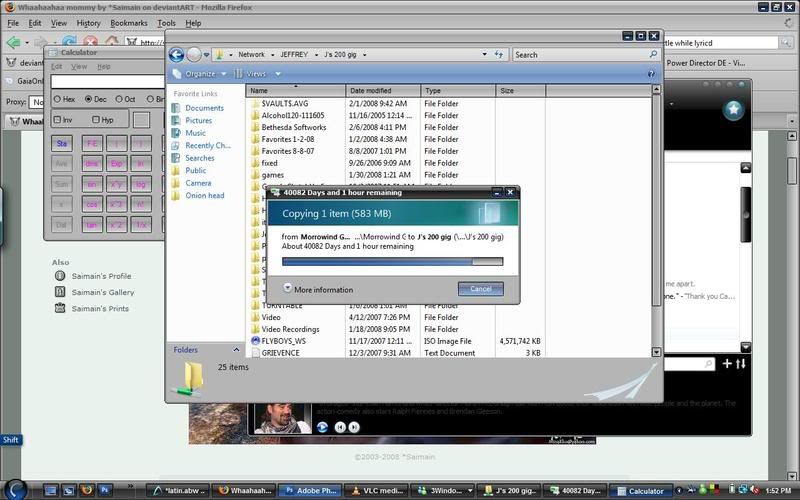The height and width of the screenshot is (500, 800).
Task: Click Firefox red stop button
Action: point(91,42)
